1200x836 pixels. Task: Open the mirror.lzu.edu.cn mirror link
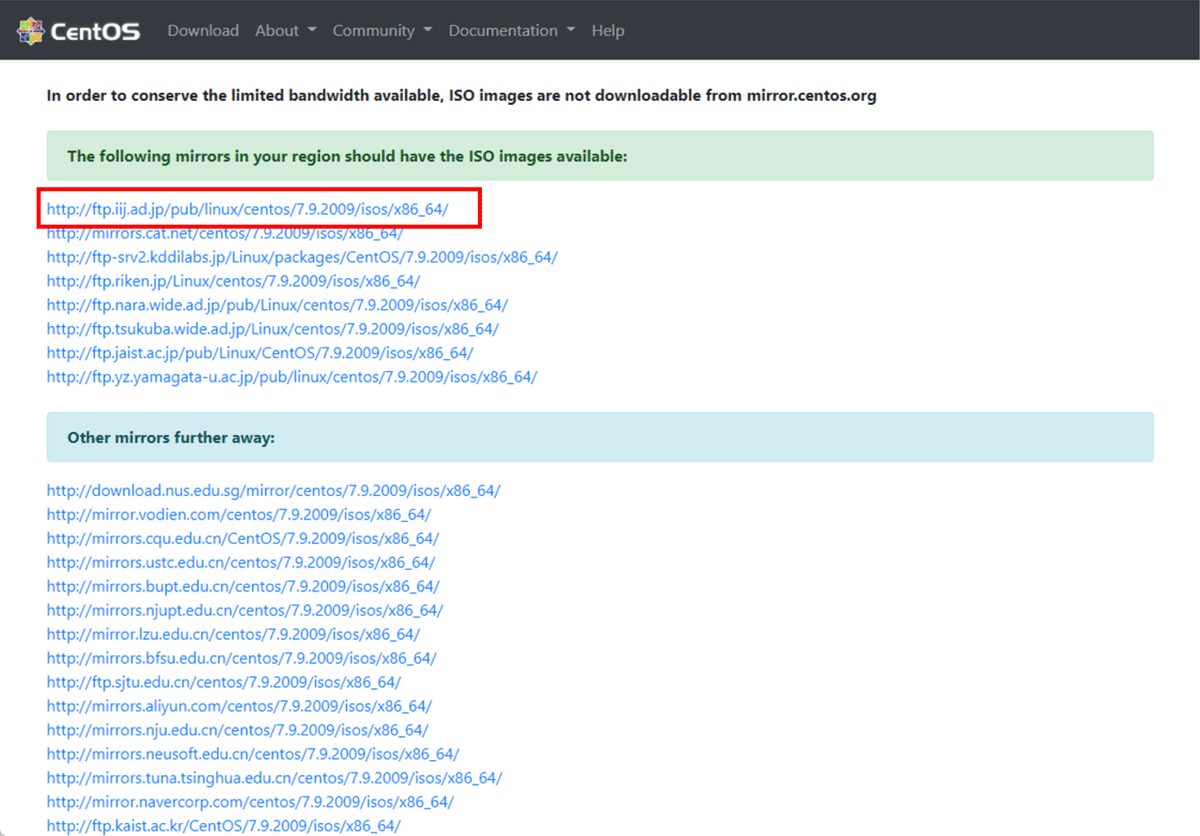coord(234,635)
